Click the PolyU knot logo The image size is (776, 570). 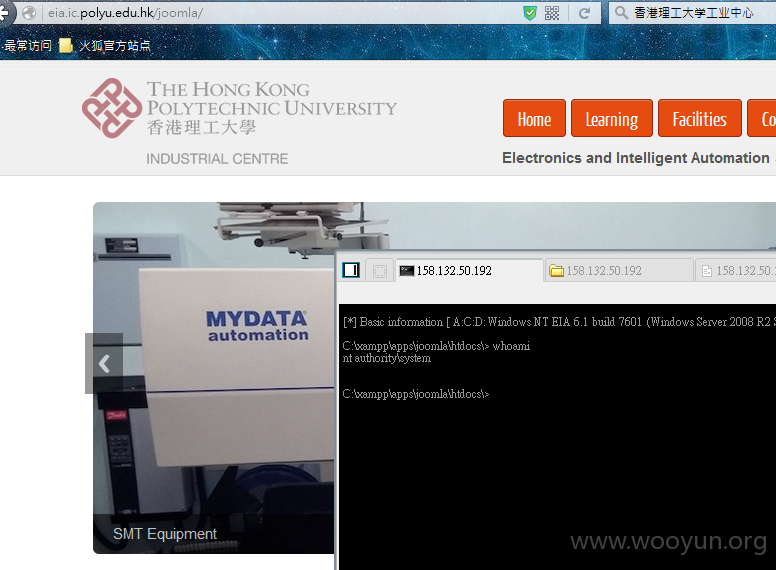click(112, 108)
